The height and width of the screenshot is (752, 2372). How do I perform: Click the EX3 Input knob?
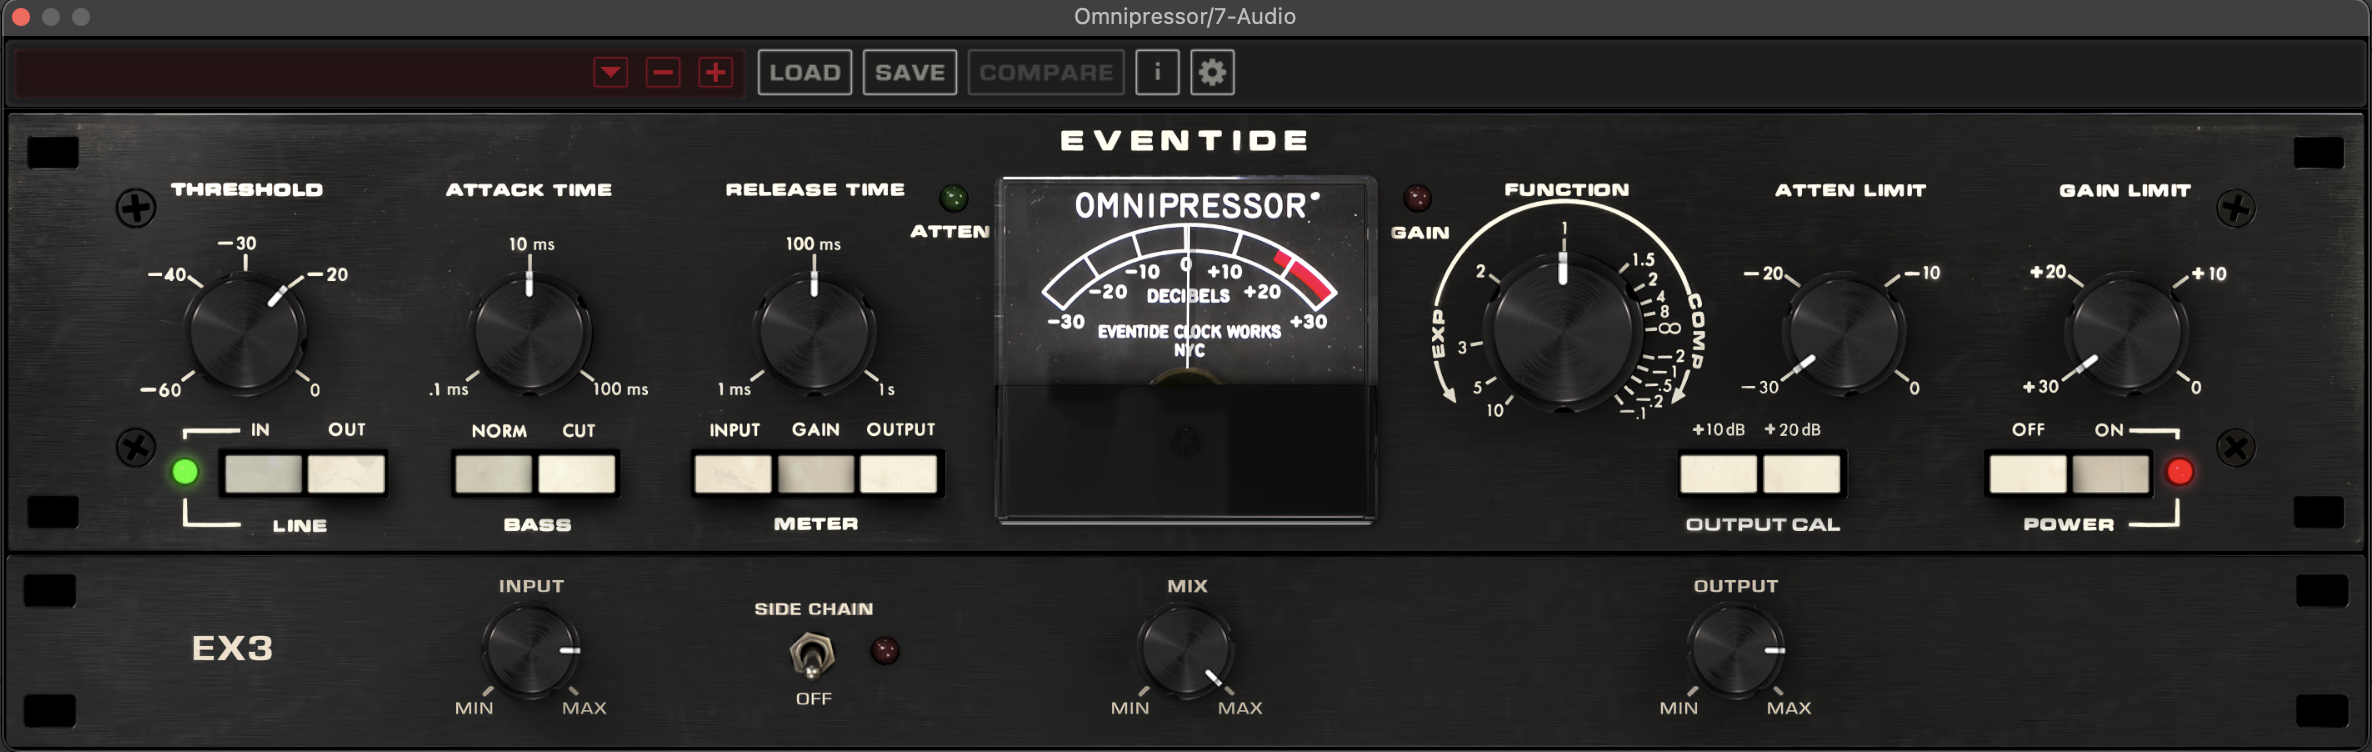tap(531, 649)
